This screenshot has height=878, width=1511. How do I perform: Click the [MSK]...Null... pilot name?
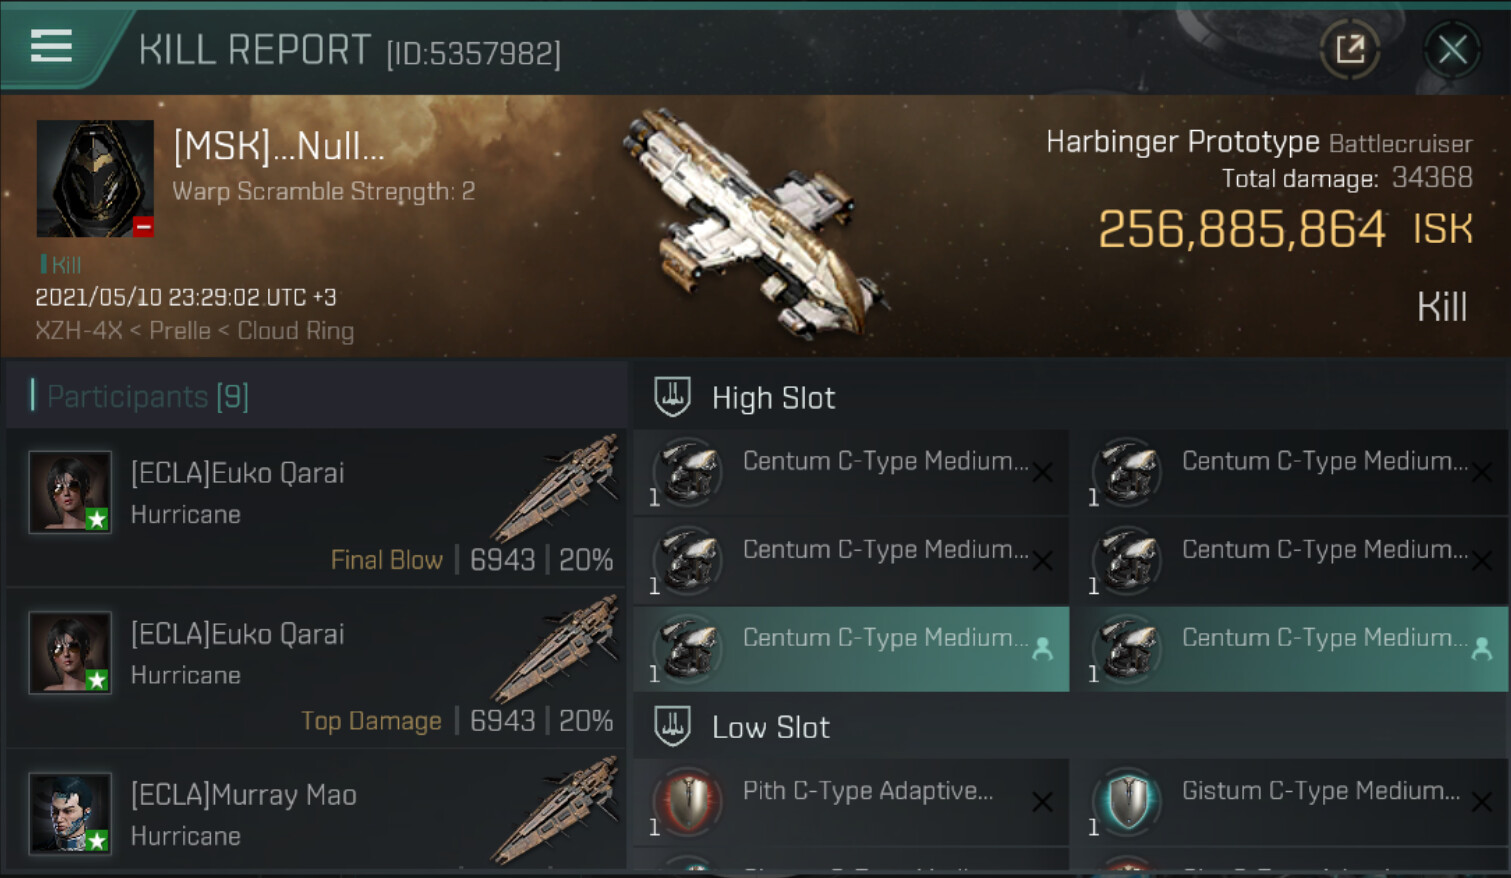pos(279,147)
